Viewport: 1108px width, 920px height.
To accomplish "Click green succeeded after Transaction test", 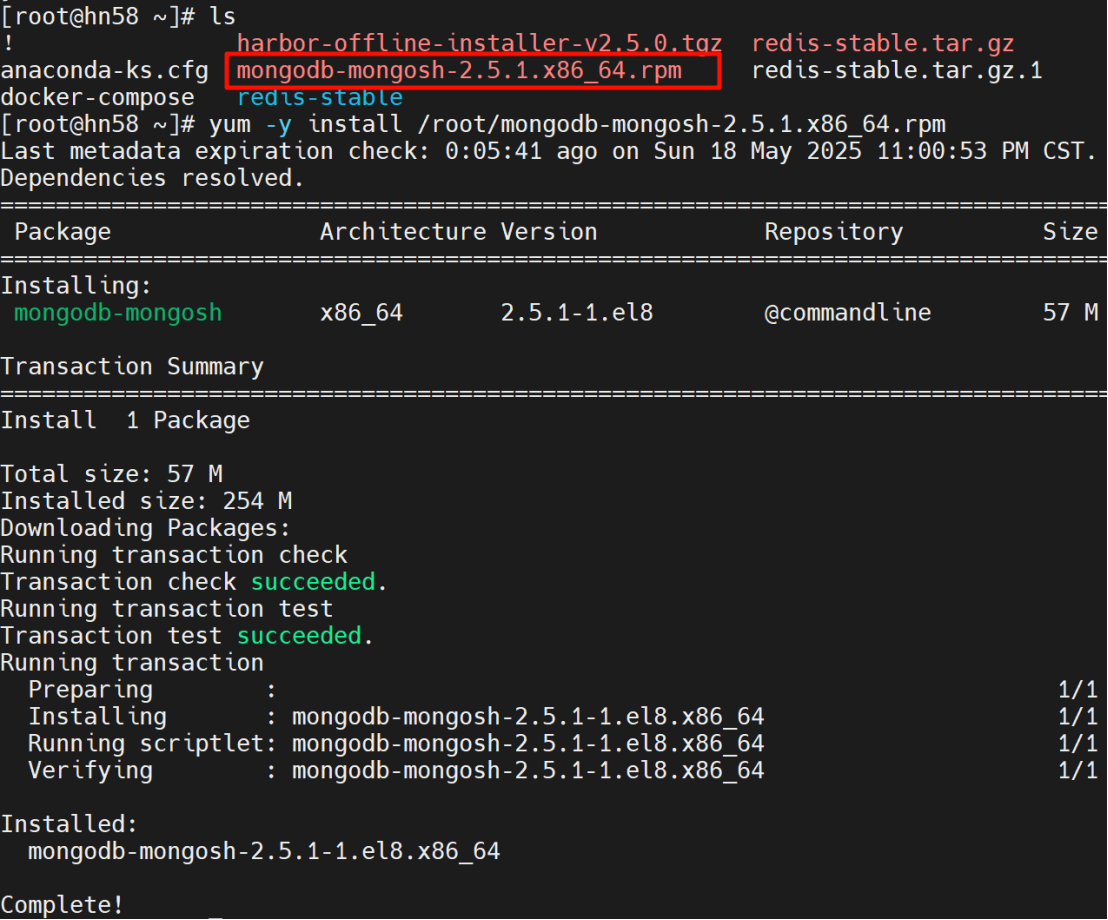I will click(x=299, y=636).
